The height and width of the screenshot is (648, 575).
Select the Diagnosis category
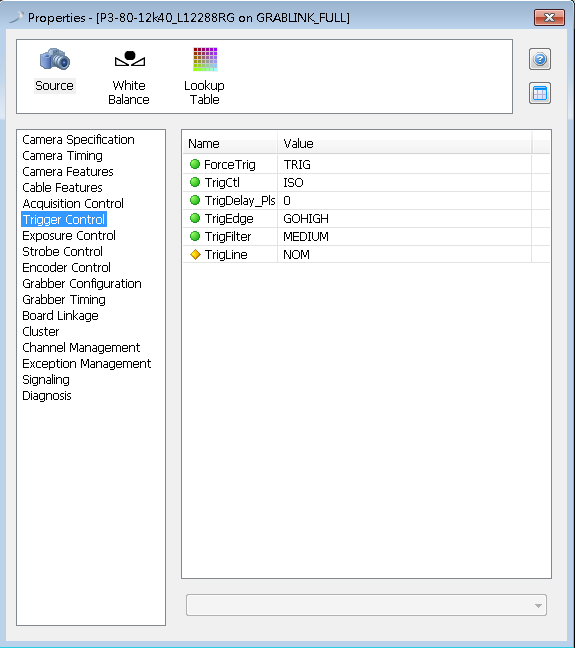pyautogui.click(x=47, y=395)
